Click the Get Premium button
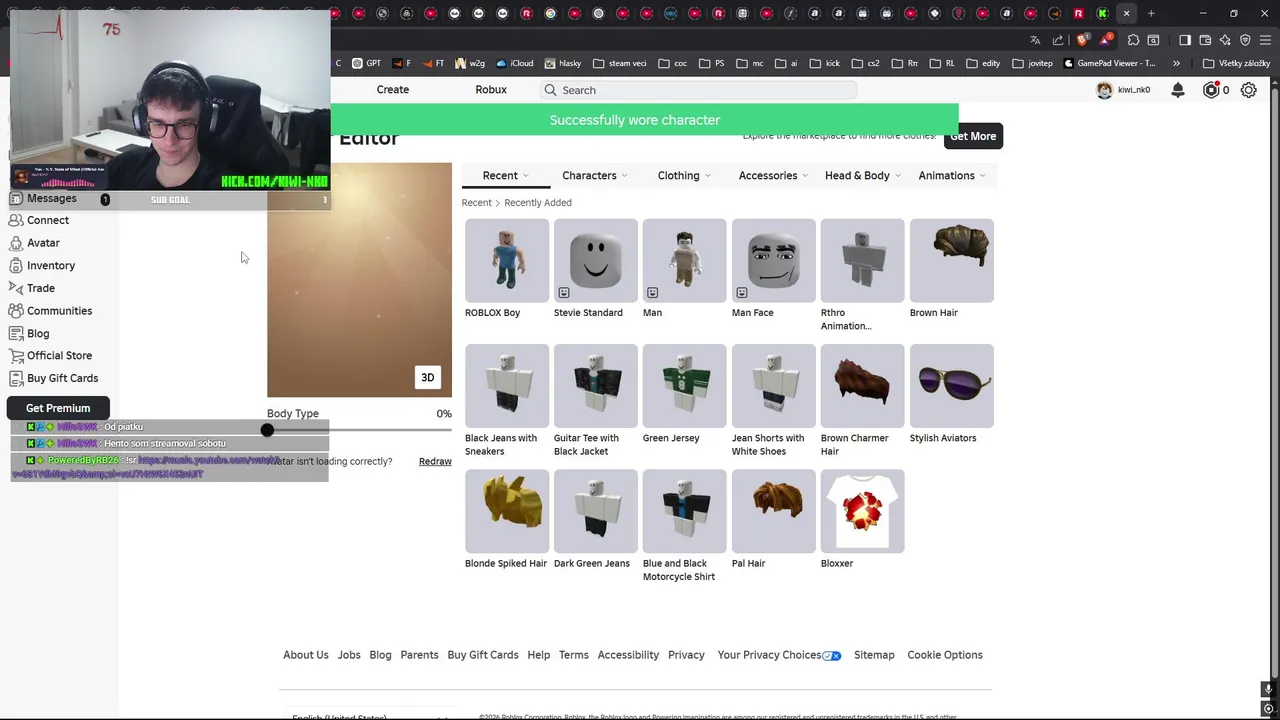 click(58, 408)
